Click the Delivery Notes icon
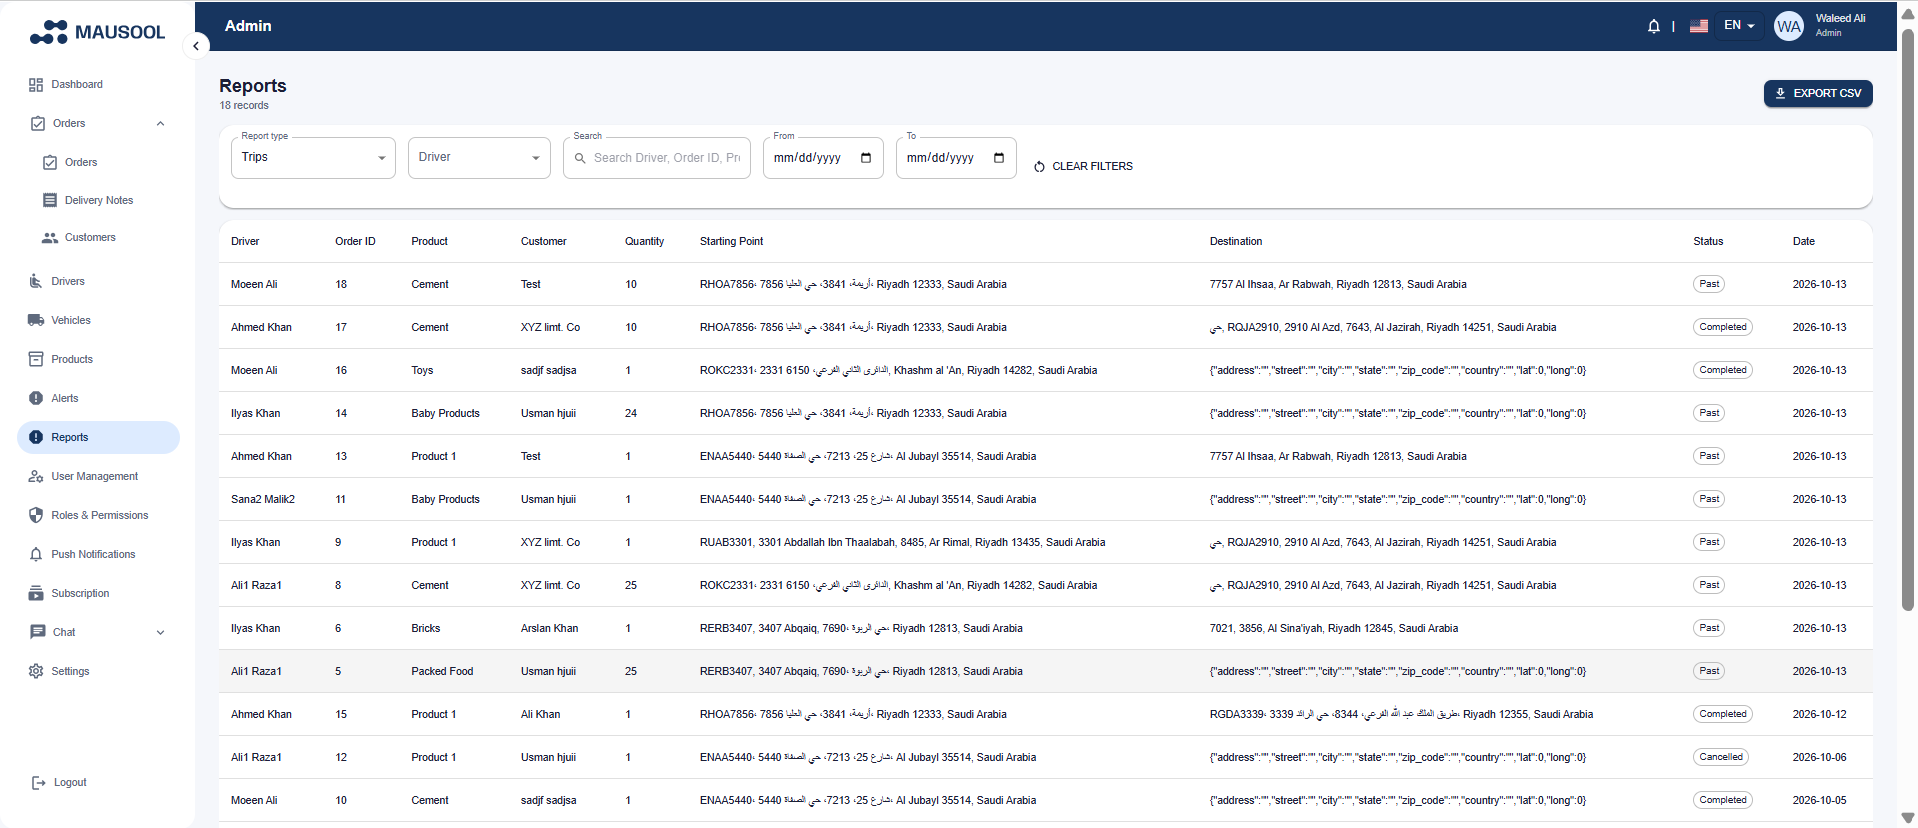1918x828 pixels. 50,200
